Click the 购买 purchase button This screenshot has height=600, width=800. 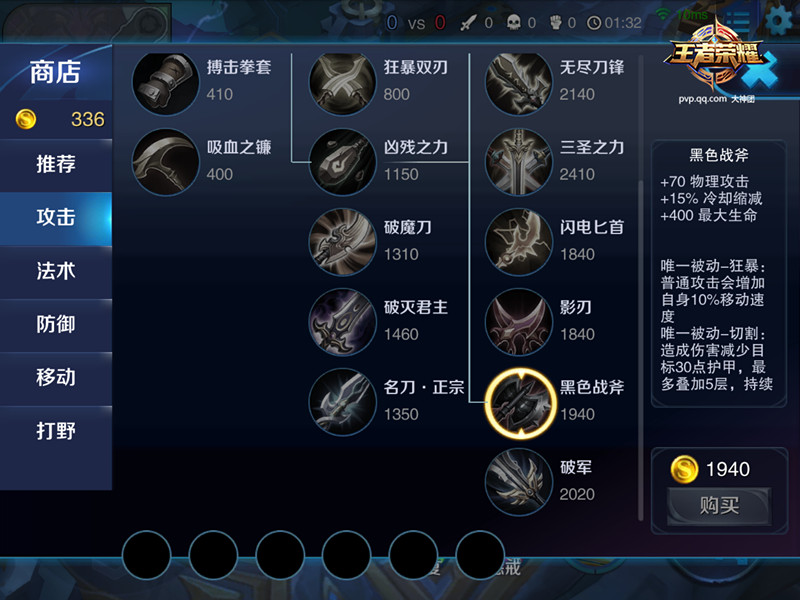(x=719, y=506)
